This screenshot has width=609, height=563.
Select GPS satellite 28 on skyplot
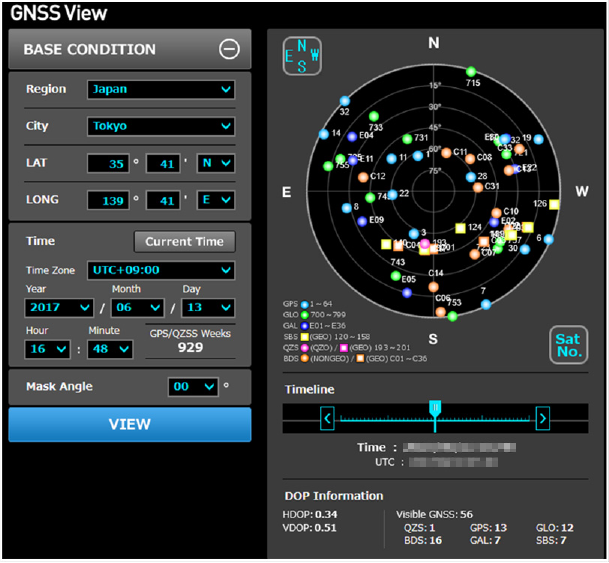click(471, 177)
